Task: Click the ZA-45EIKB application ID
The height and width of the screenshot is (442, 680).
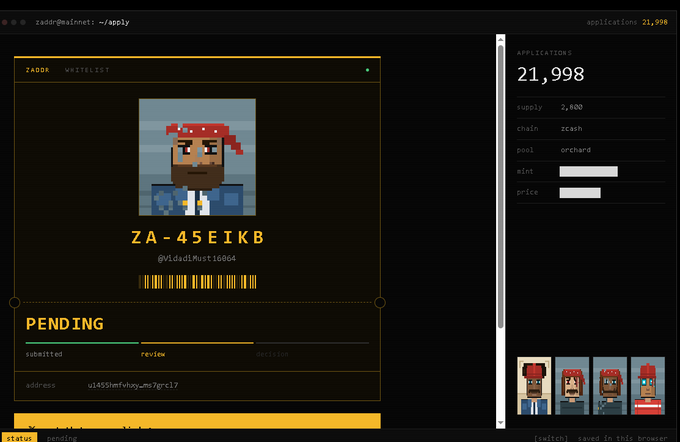Action: click(198, 237)
